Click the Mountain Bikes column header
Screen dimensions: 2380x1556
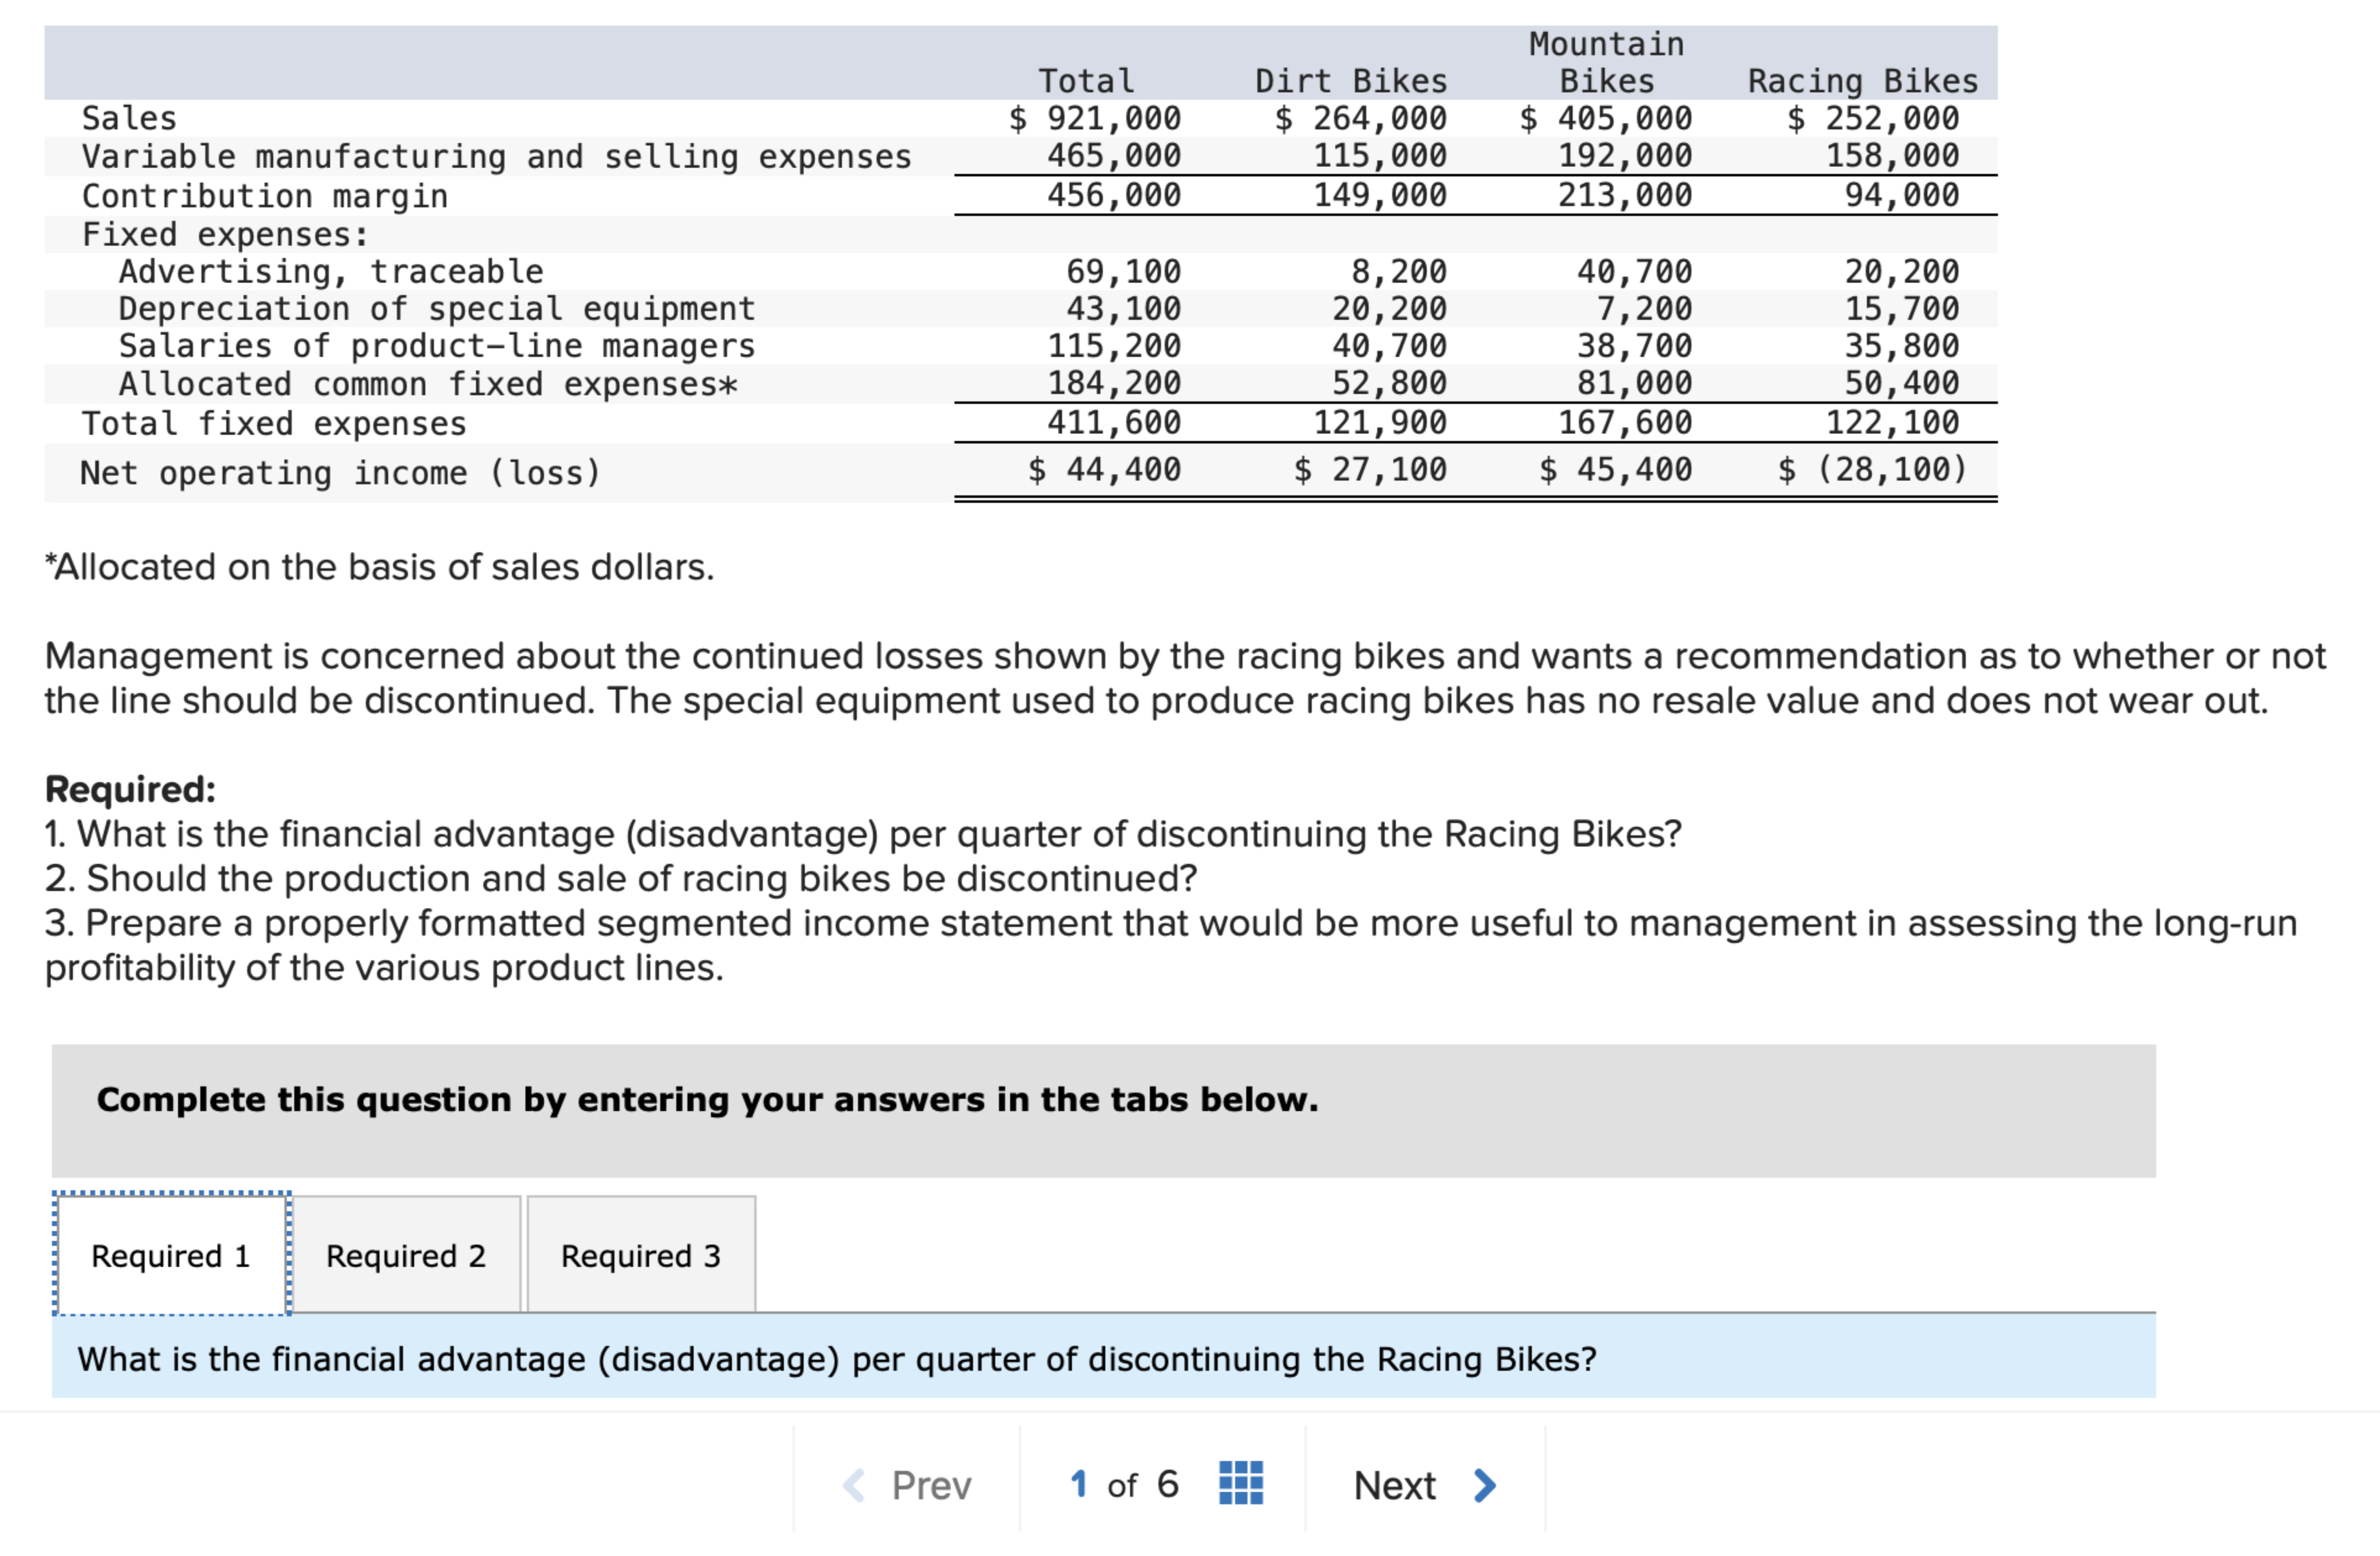click(x=1607, y=63)
